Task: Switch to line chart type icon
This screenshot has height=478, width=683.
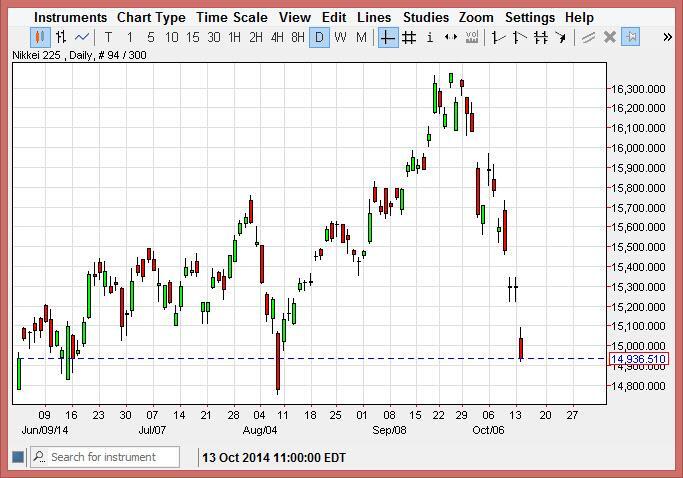Action: pos(82,38)
